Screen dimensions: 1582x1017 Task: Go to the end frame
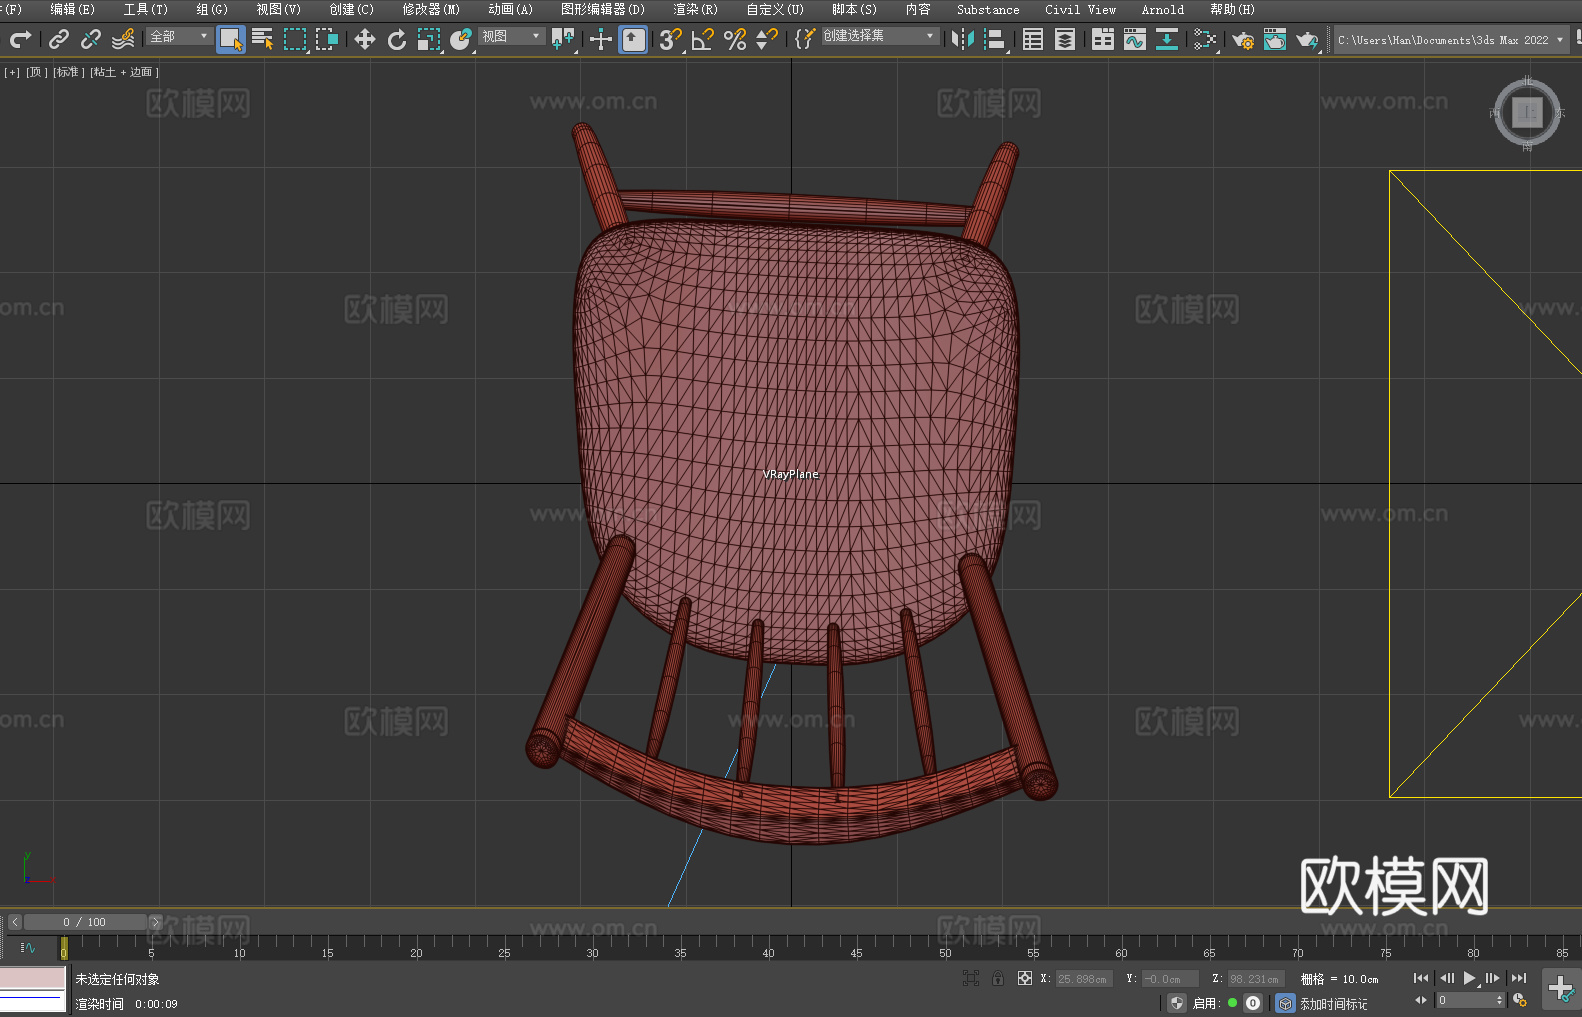click(x=1519, y=978)
